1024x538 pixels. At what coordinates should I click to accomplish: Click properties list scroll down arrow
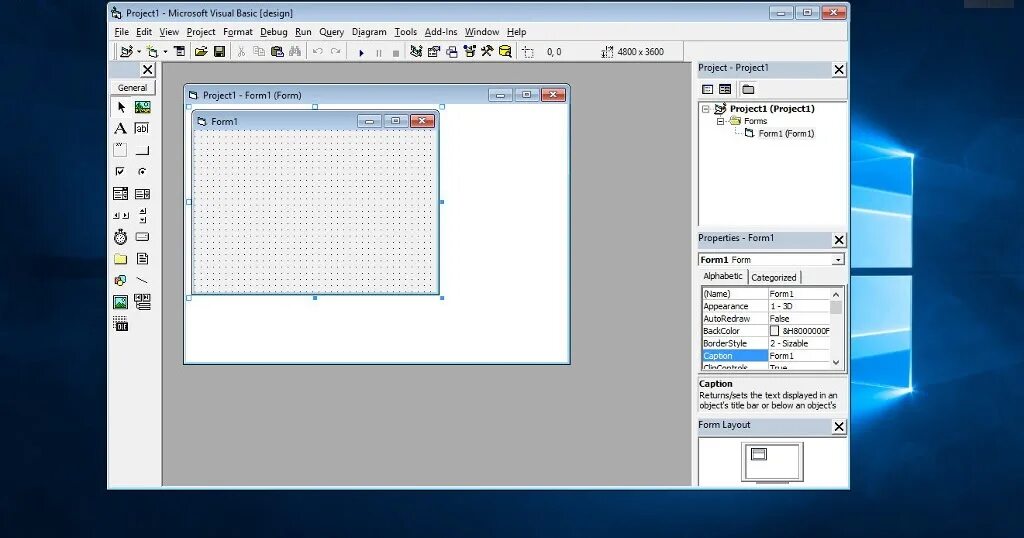pos(836,362)
